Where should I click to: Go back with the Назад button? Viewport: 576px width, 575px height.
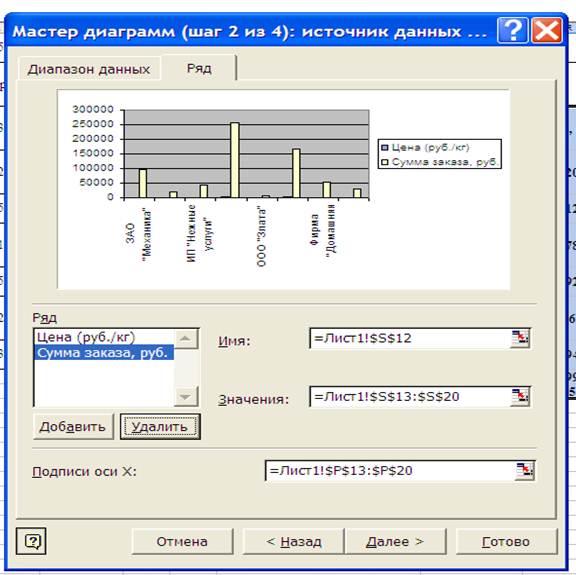click(x=294, y=542)
